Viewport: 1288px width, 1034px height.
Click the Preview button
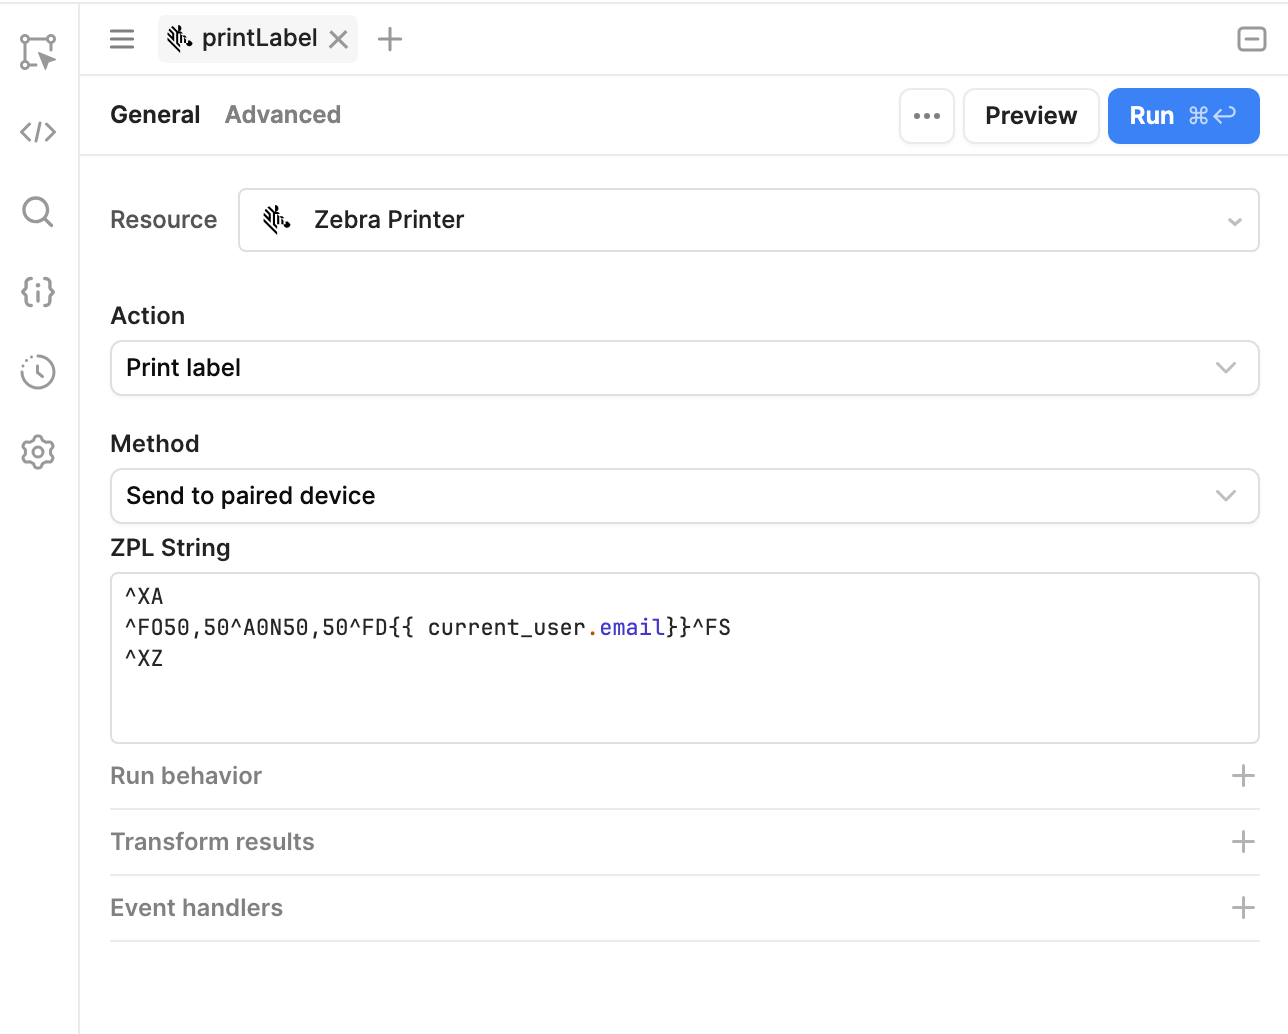[x=1031, y=116]
